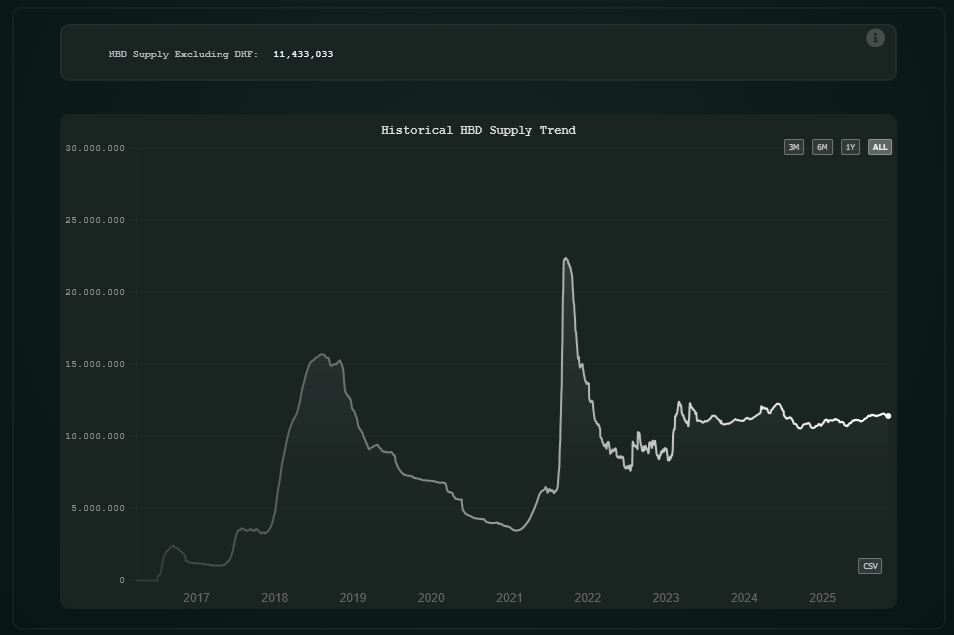Select the 3M time range
954x635 pixels.
793,147
